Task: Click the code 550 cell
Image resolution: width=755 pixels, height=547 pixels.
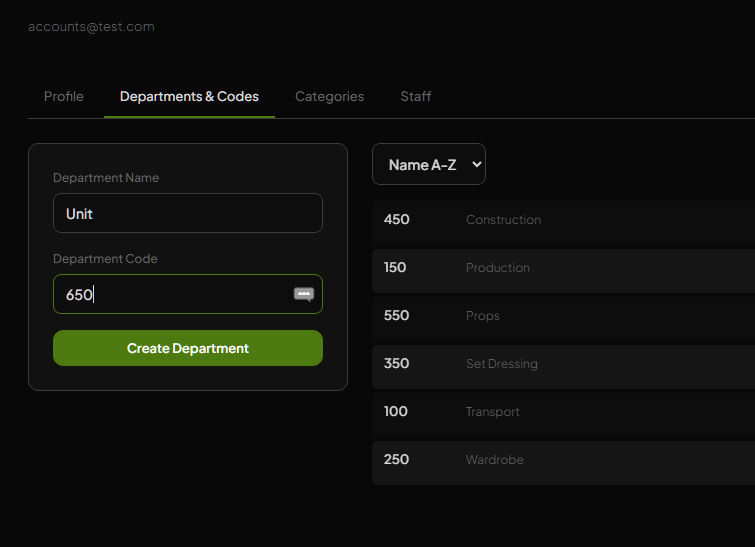Action: (396, 315)
